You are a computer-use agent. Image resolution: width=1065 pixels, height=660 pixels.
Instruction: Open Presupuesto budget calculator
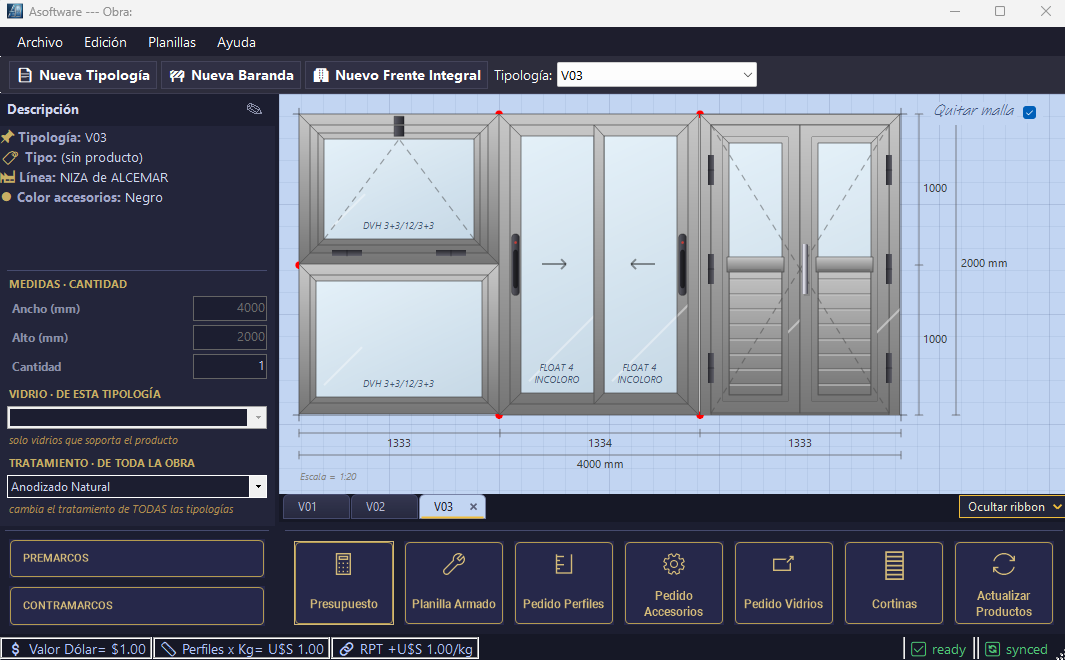[x=344, y=583]
